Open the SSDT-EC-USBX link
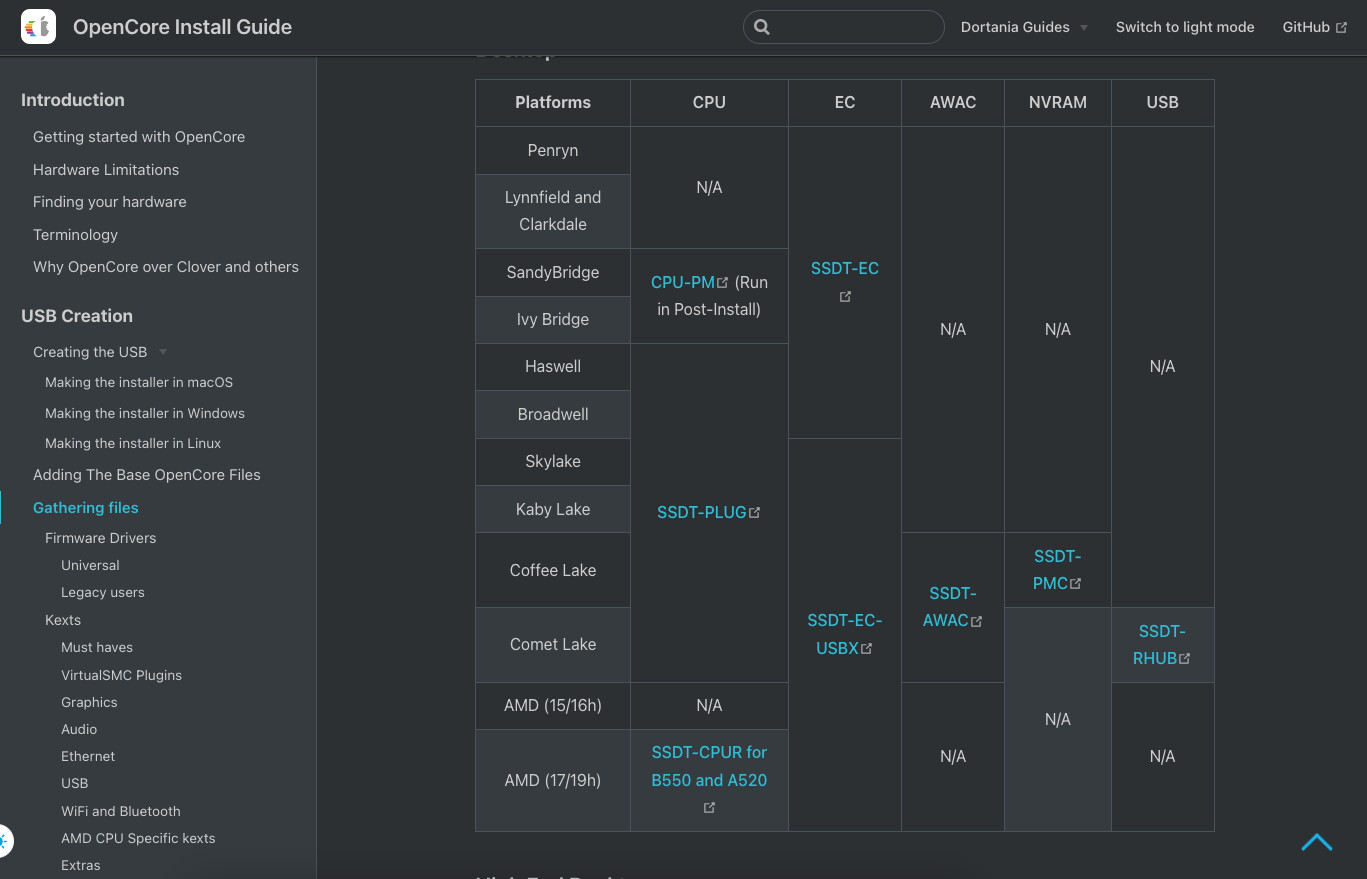 [845, 634]
